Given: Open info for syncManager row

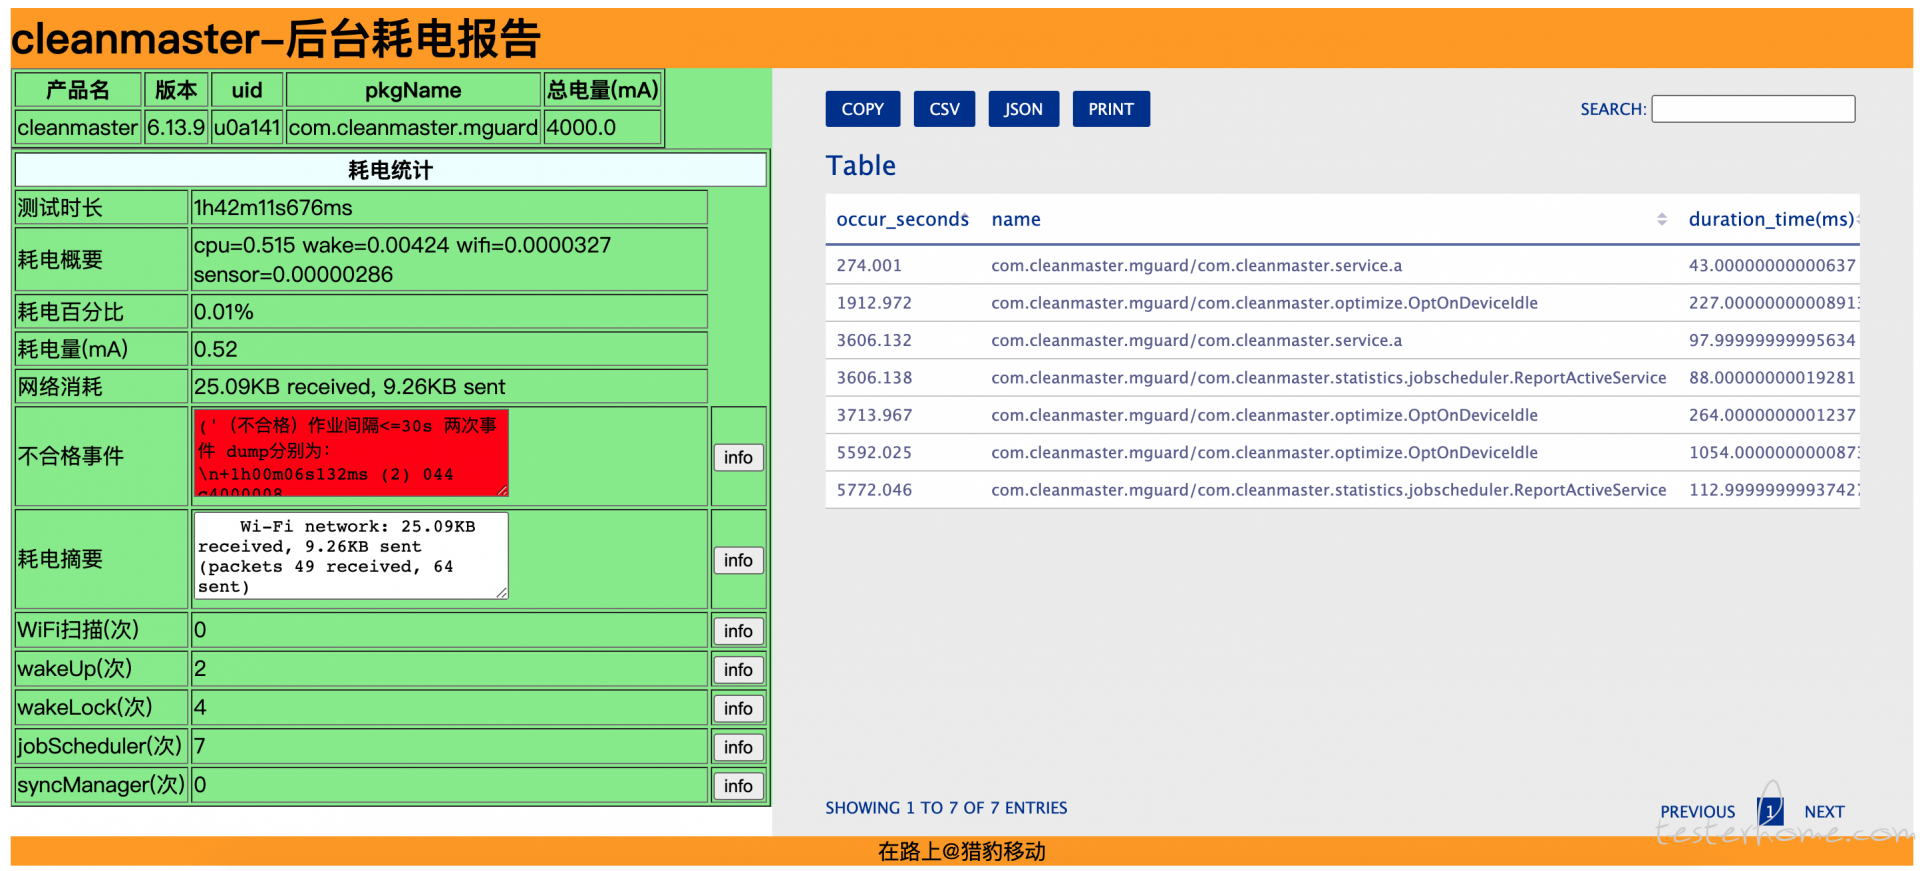Looking at the screenshot, I should [738, 786].
